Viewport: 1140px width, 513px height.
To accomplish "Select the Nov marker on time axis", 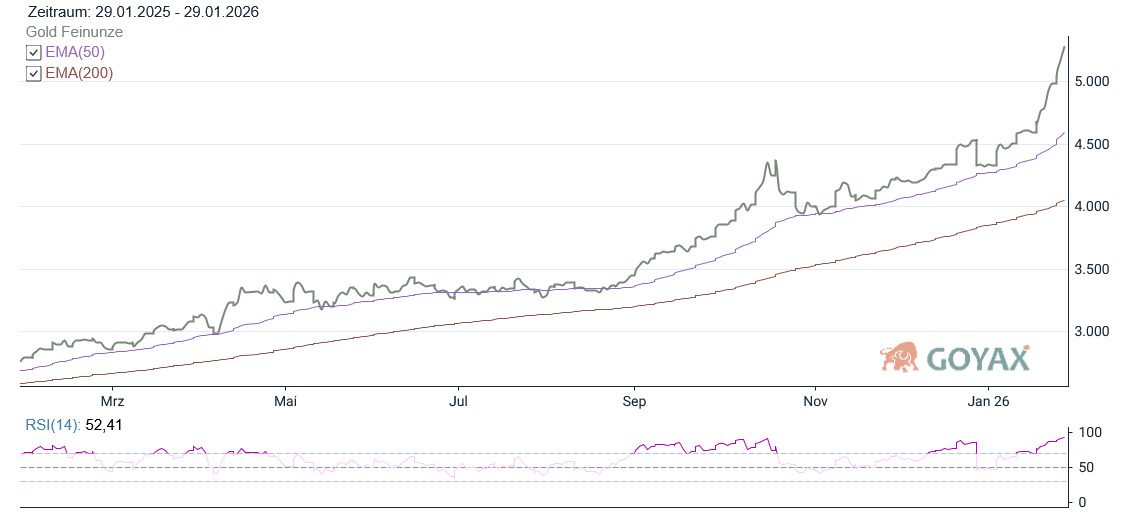I will 816,402.
